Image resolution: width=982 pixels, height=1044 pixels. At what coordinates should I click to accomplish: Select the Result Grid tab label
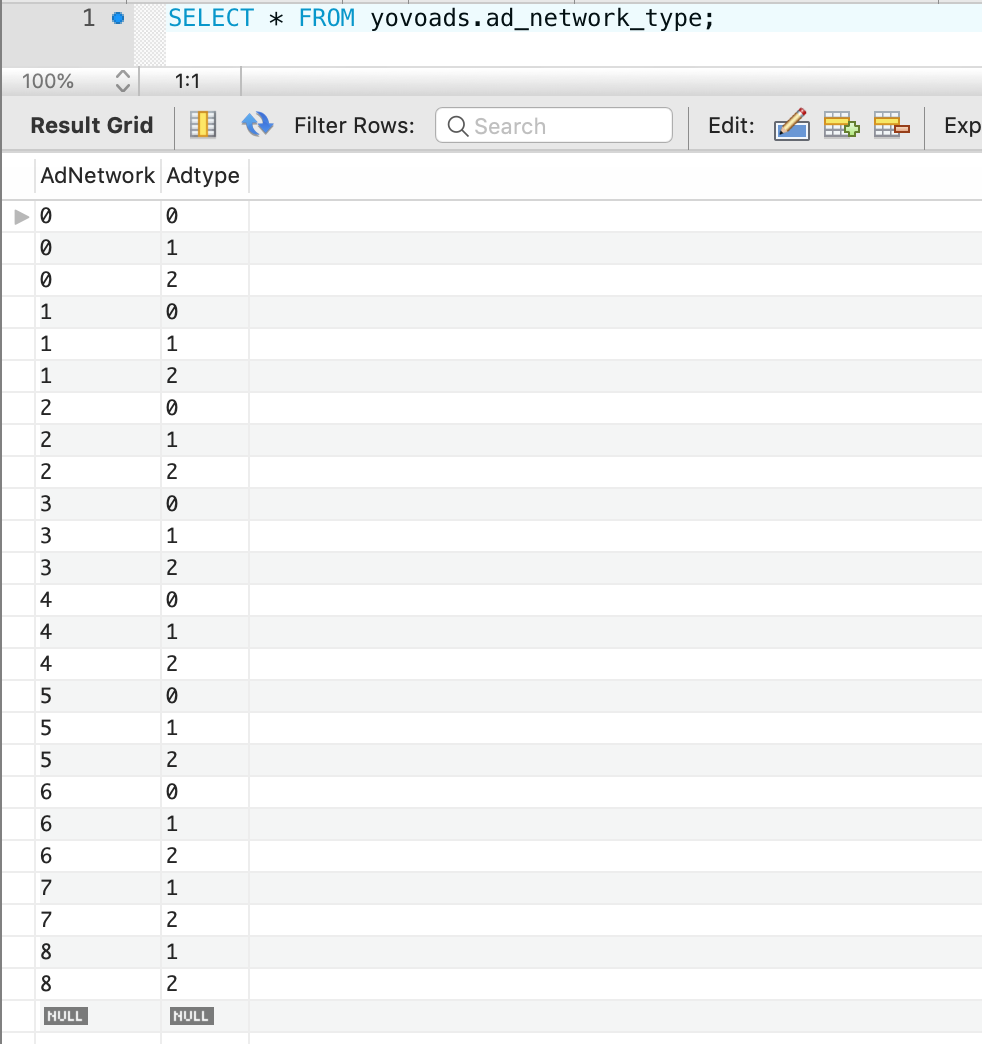pyautogui.click(x=92, y=125)
